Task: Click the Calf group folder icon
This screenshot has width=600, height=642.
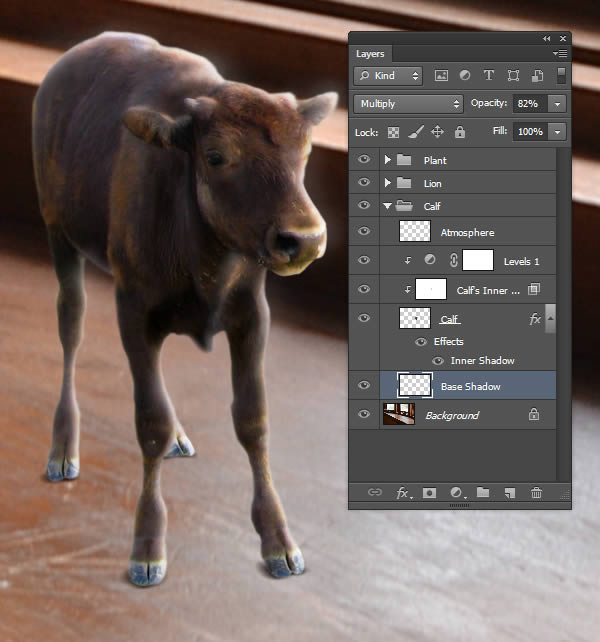Action: [404, 206]
